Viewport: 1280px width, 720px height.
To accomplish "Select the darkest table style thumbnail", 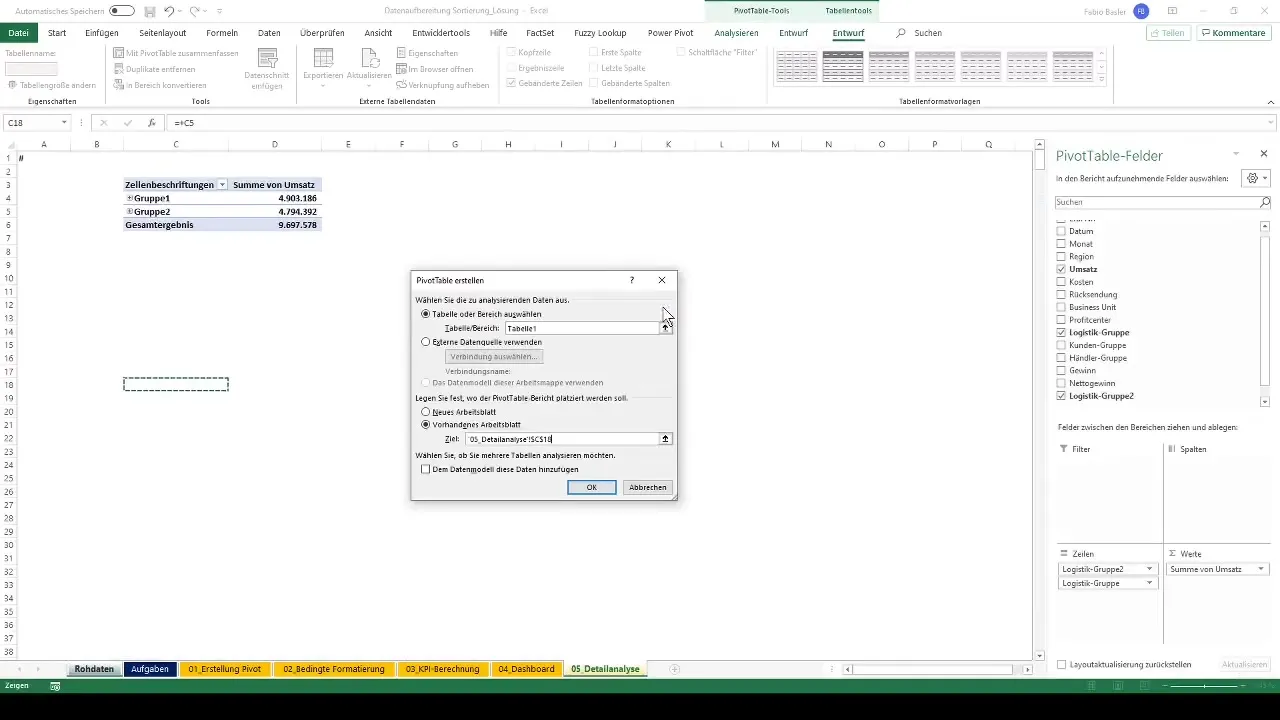I will [x=843, y=66].
